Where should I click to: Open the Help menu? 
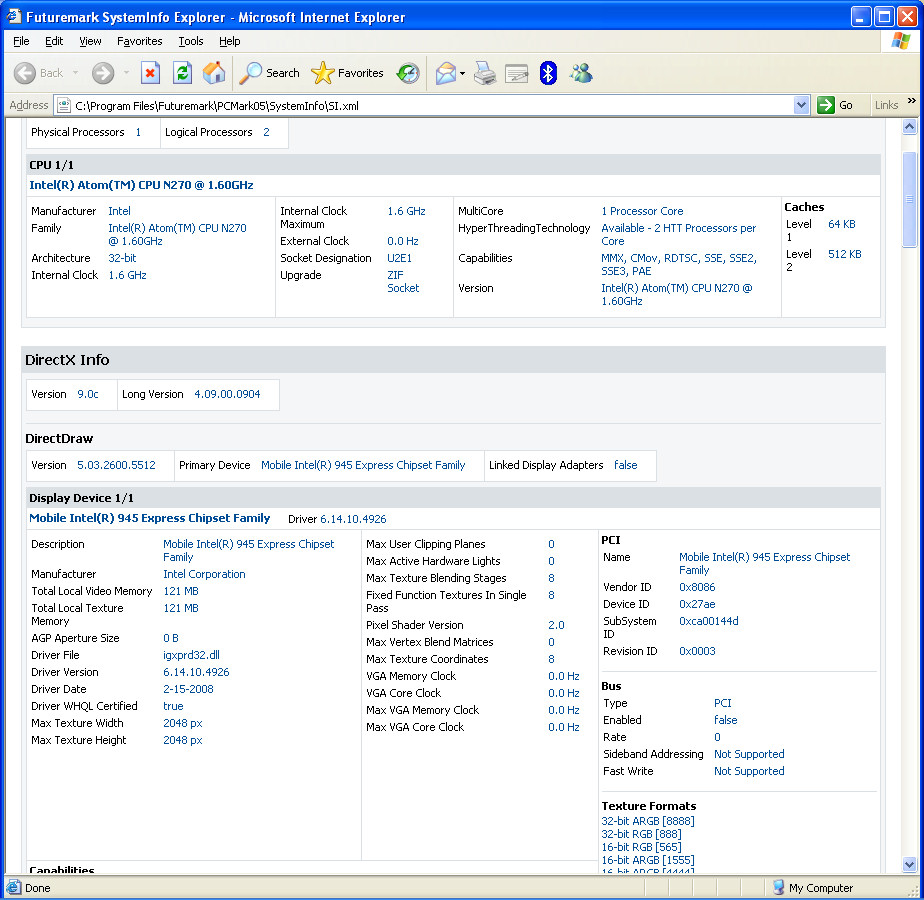click(230, 41)
